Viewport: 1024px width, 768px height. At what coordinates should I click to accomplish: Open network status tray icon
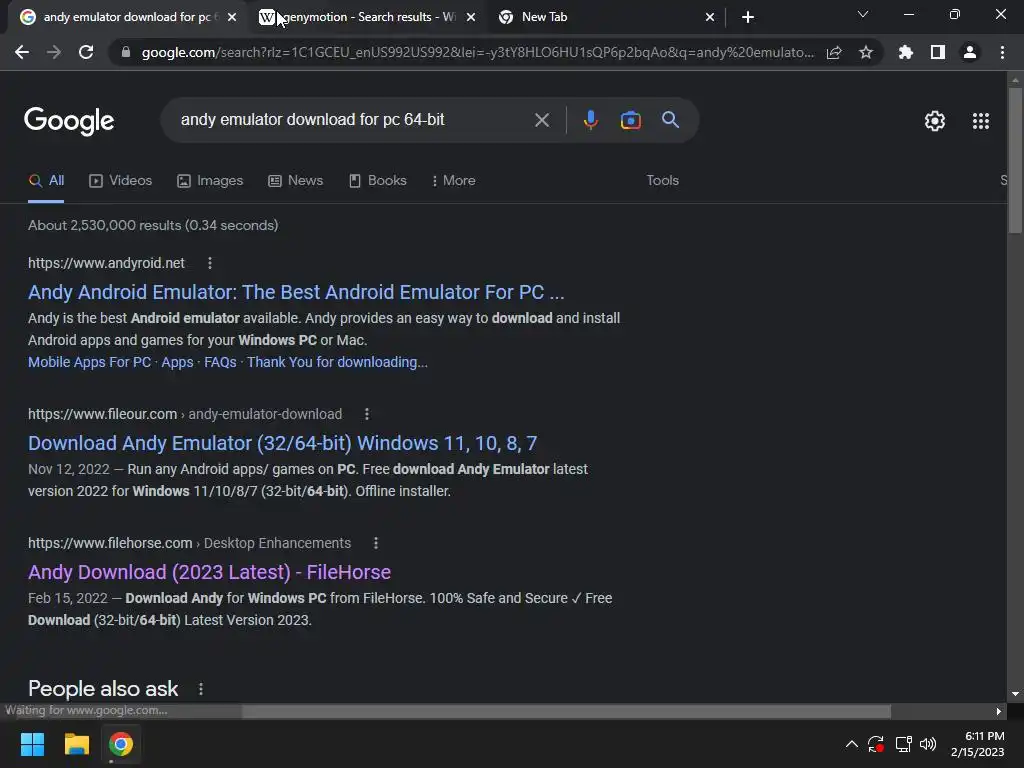point(903,744)
